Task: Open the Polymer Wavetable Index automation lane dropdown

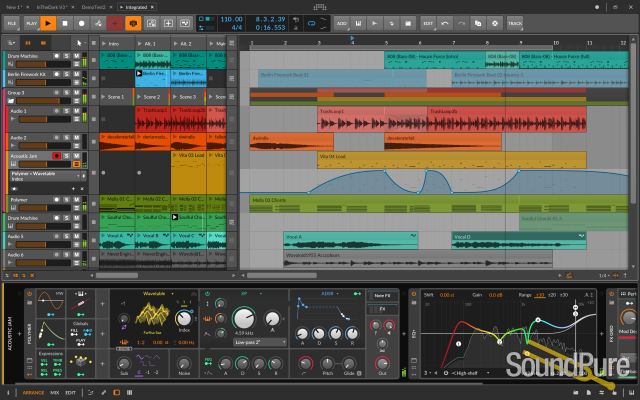Action: click(x=45, y=176)
